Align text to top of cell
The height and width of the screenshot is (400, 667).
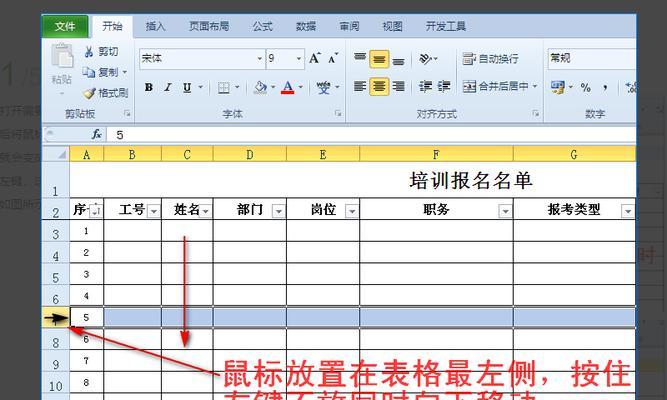(360, 58)
